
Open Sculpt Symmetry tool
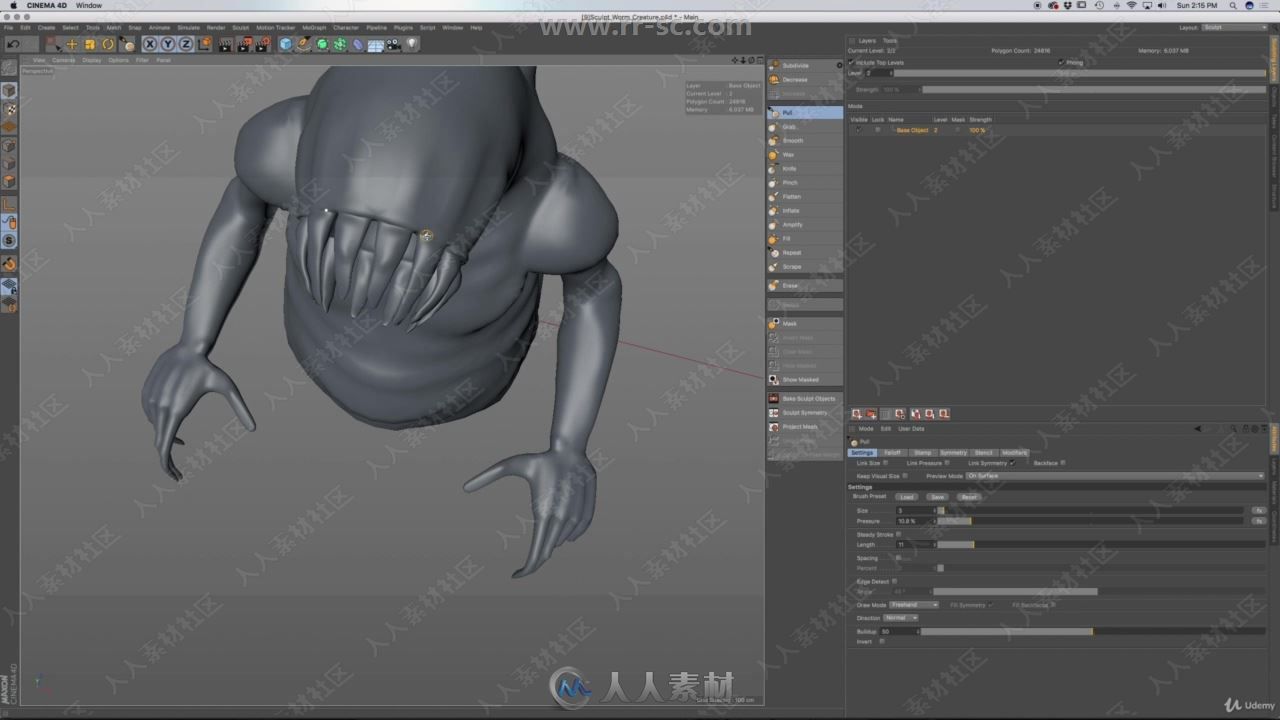[x=805, y=413]
